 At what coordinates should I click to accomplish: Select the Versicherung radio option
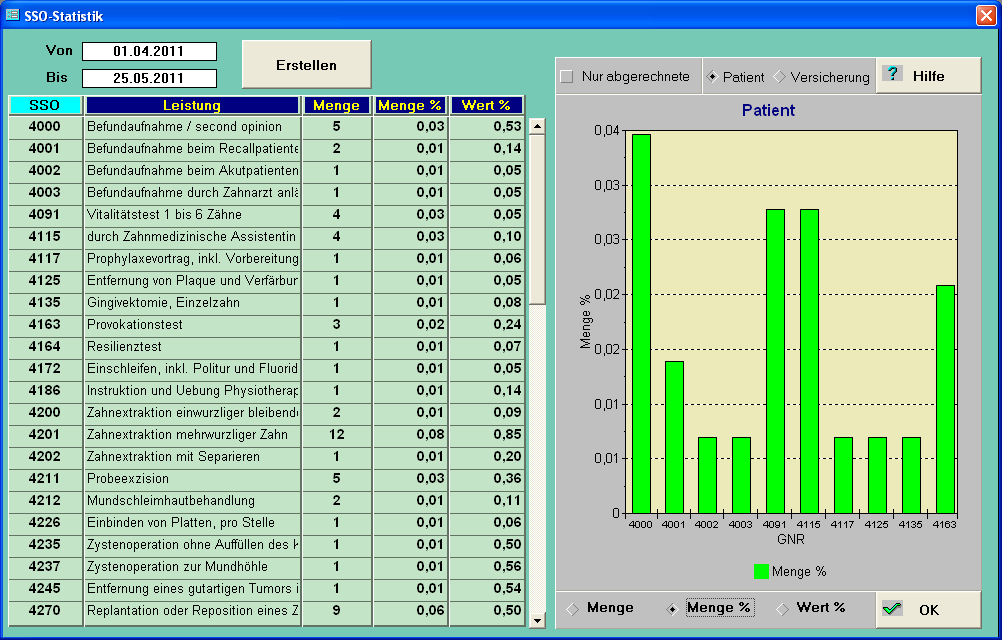[780, 77]
